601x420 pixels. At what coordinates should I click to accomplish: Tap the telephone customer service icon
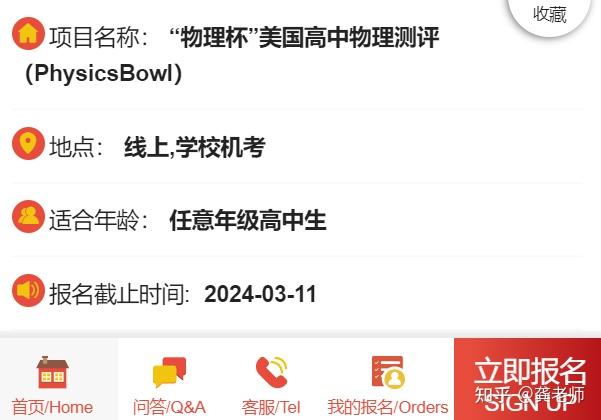(x=271, y=372)
